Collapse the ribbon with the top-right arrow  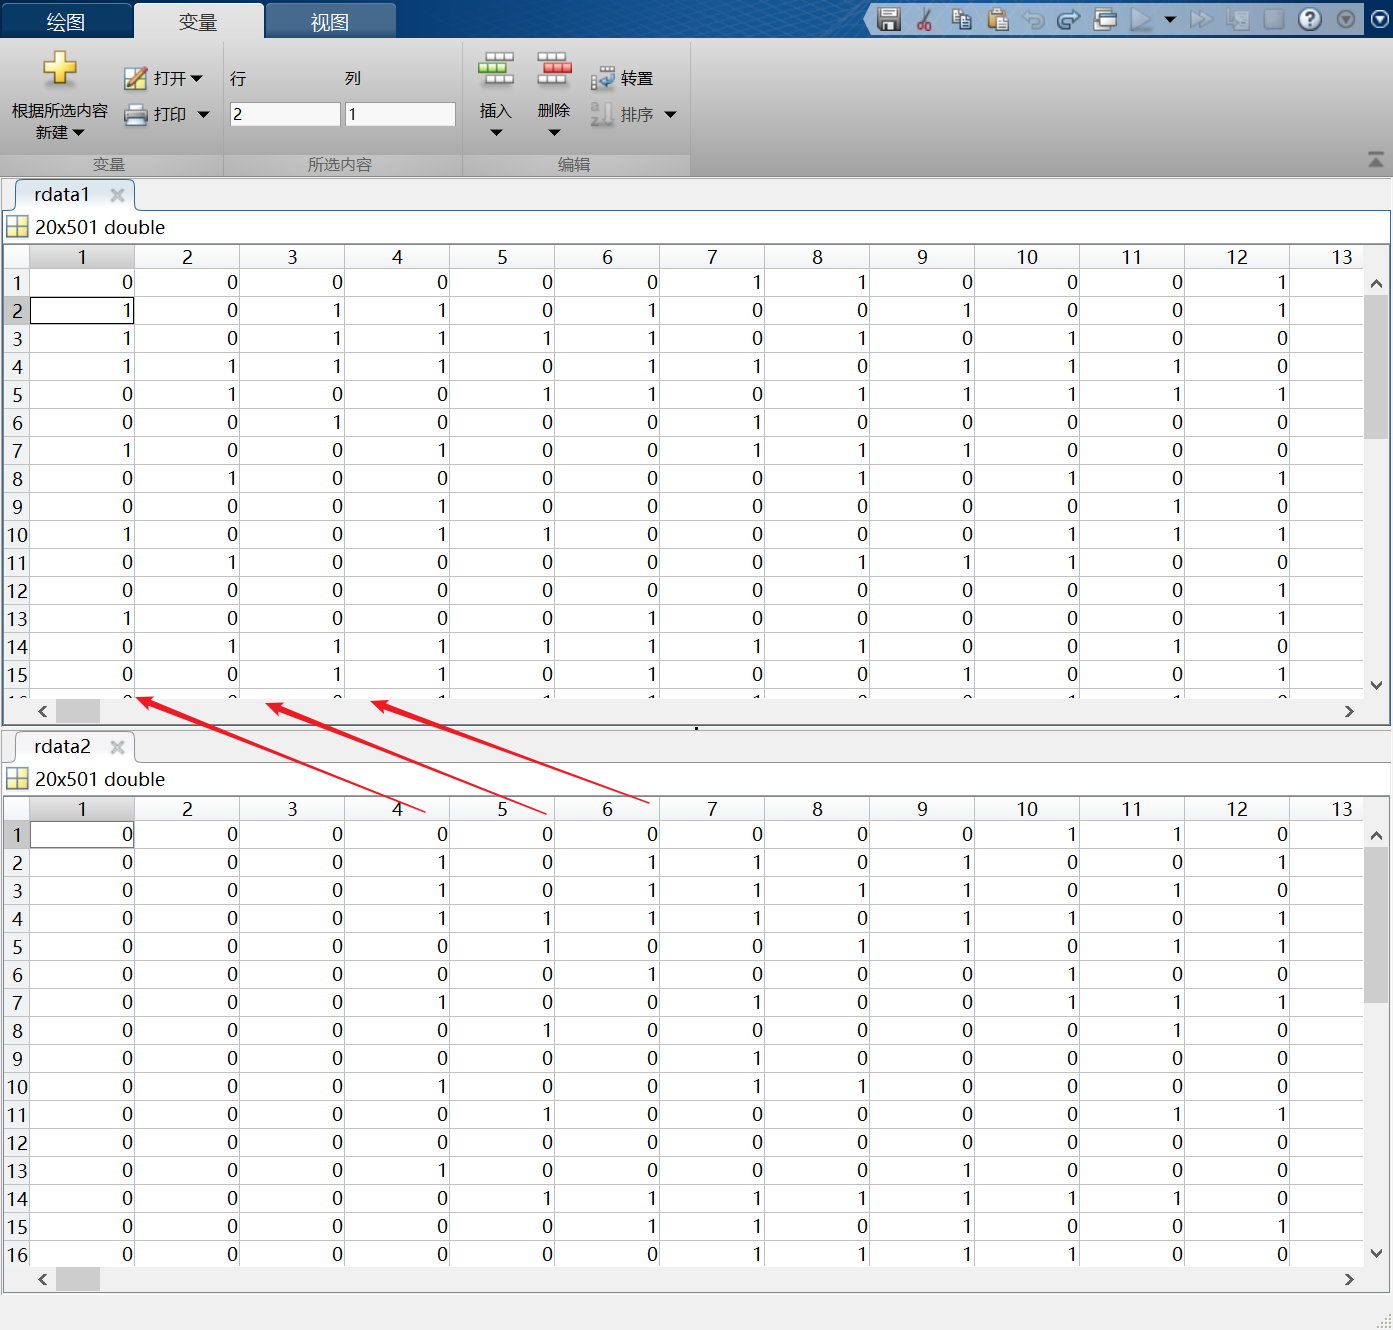(1376, 160)
